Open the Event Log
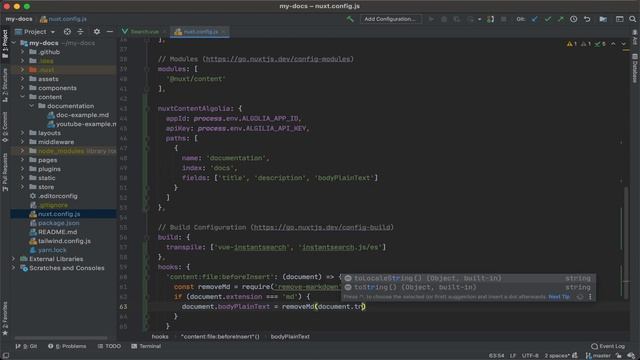The width and height of the screenshot is (640, 360). [x=608, y=346]
